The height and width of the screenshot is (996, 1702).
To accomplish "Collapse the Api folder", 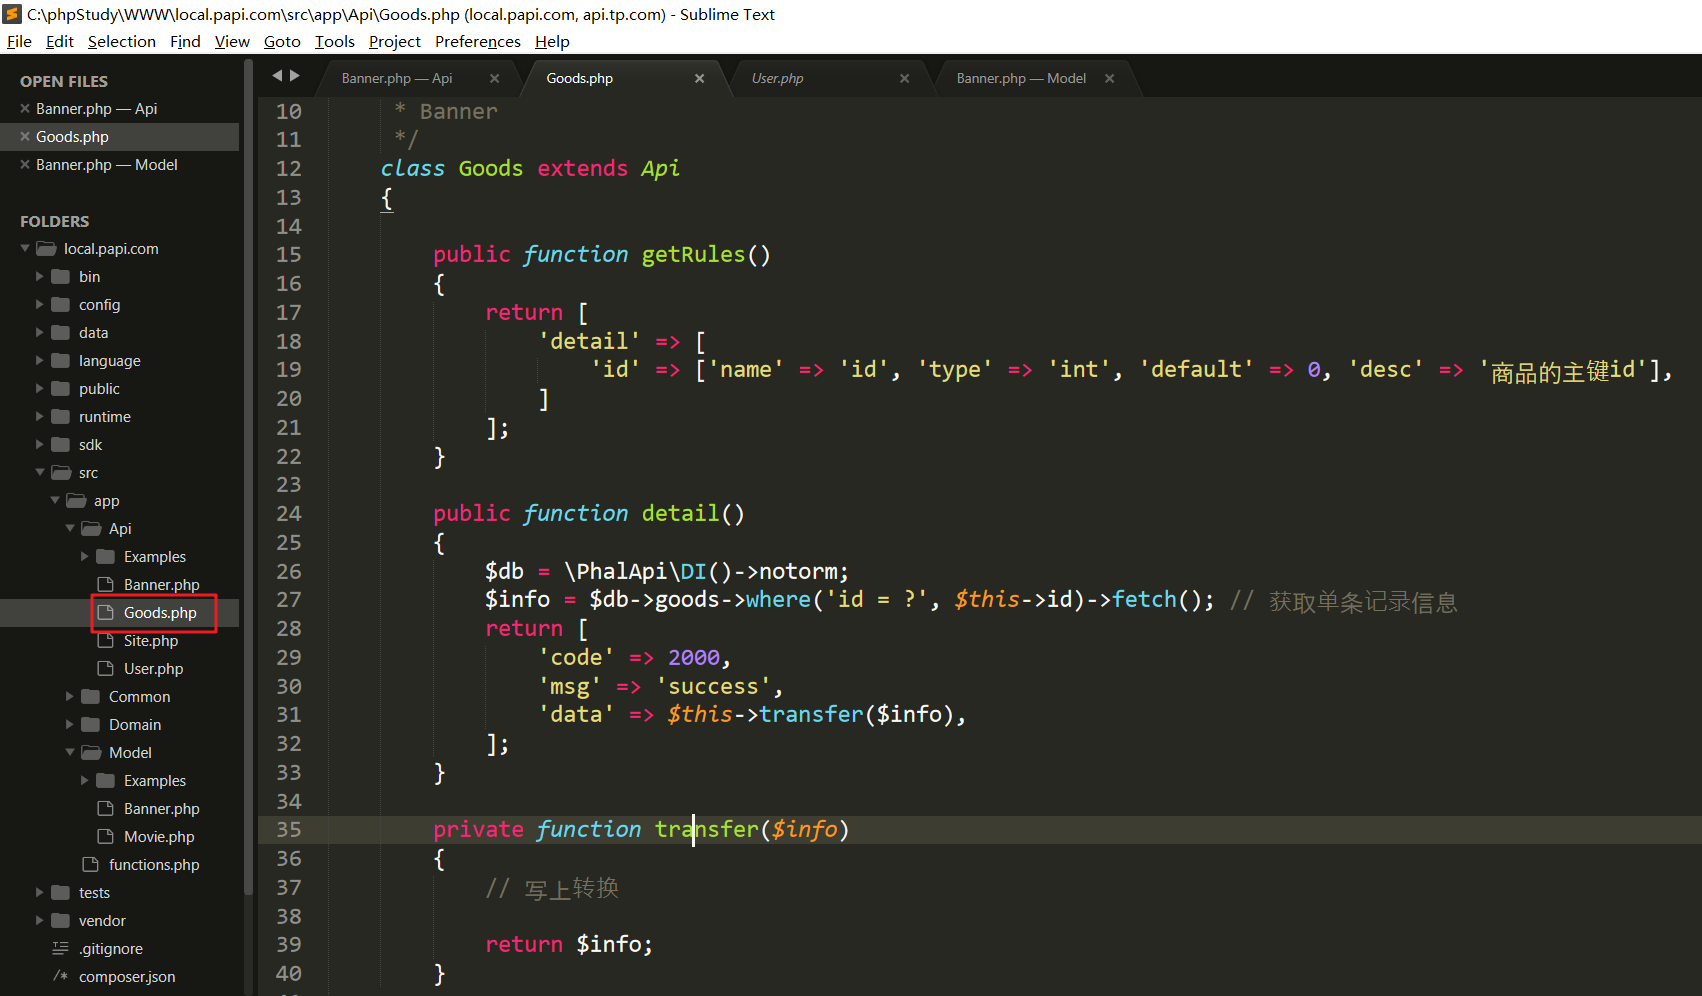I will click(70, 528).
